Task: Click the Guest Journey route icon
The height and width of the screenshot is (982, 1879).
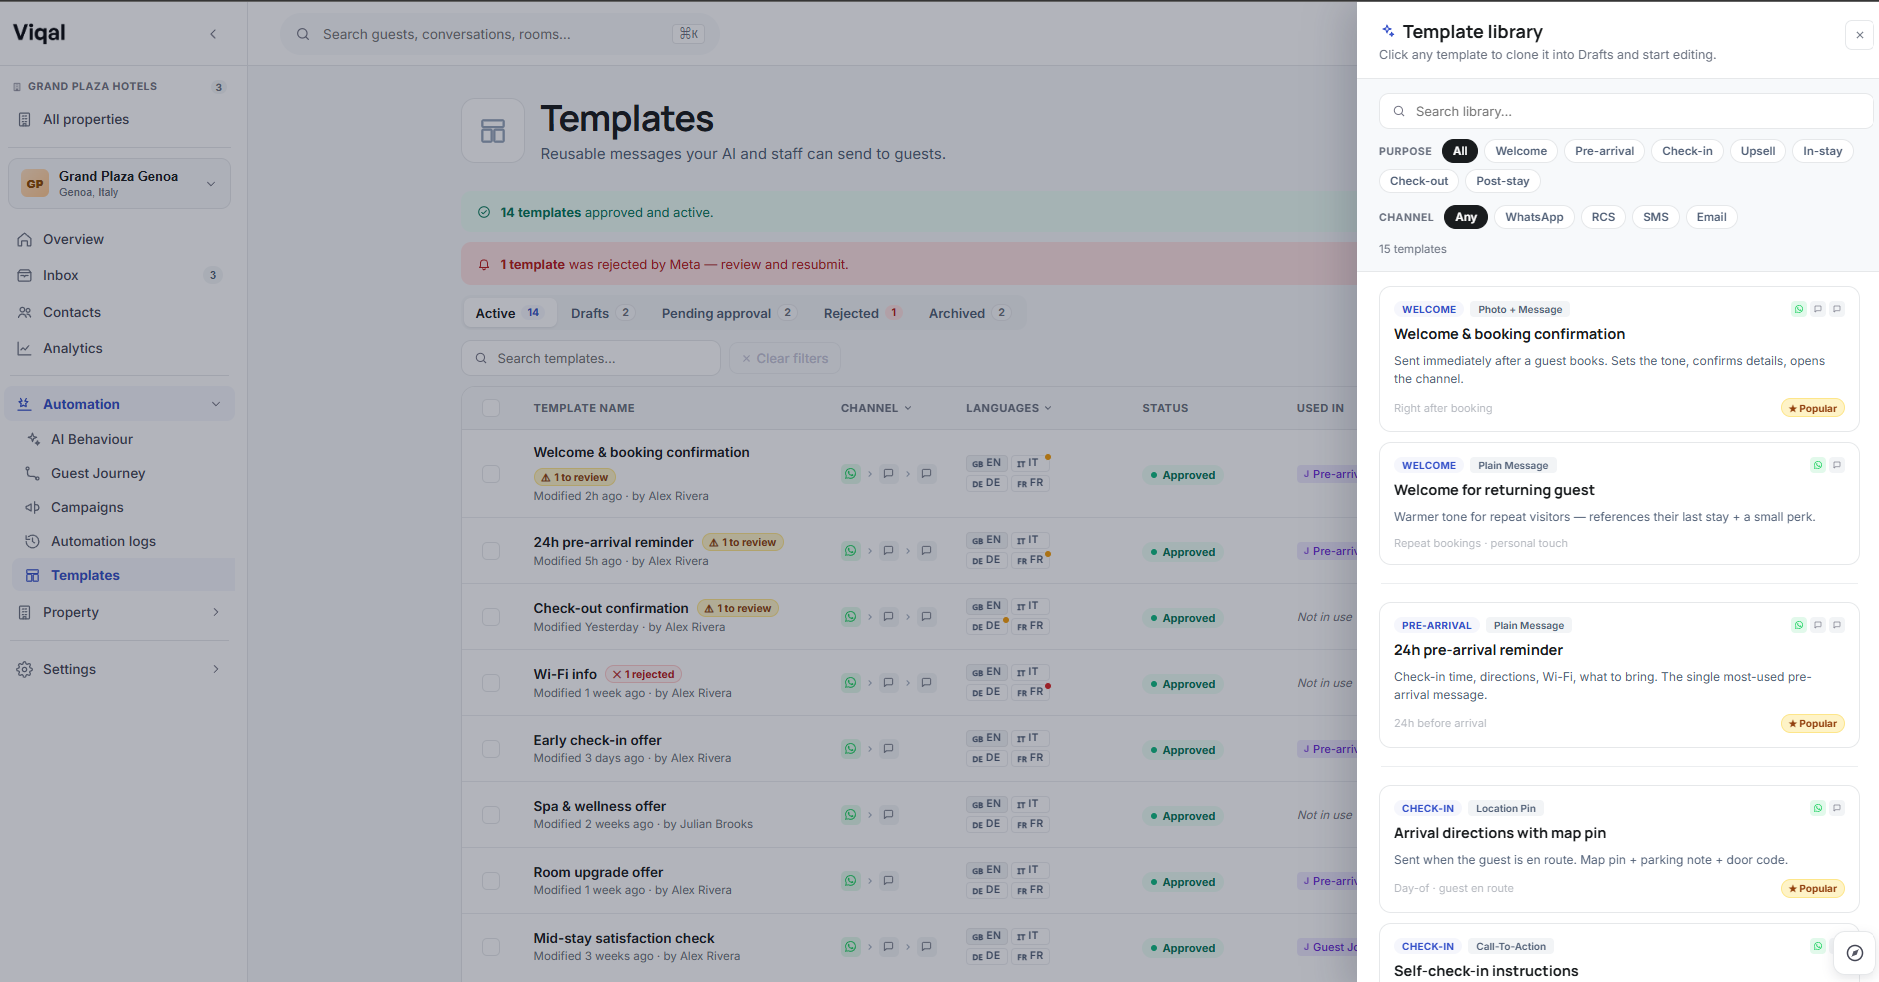Action: tap(33, 474)
